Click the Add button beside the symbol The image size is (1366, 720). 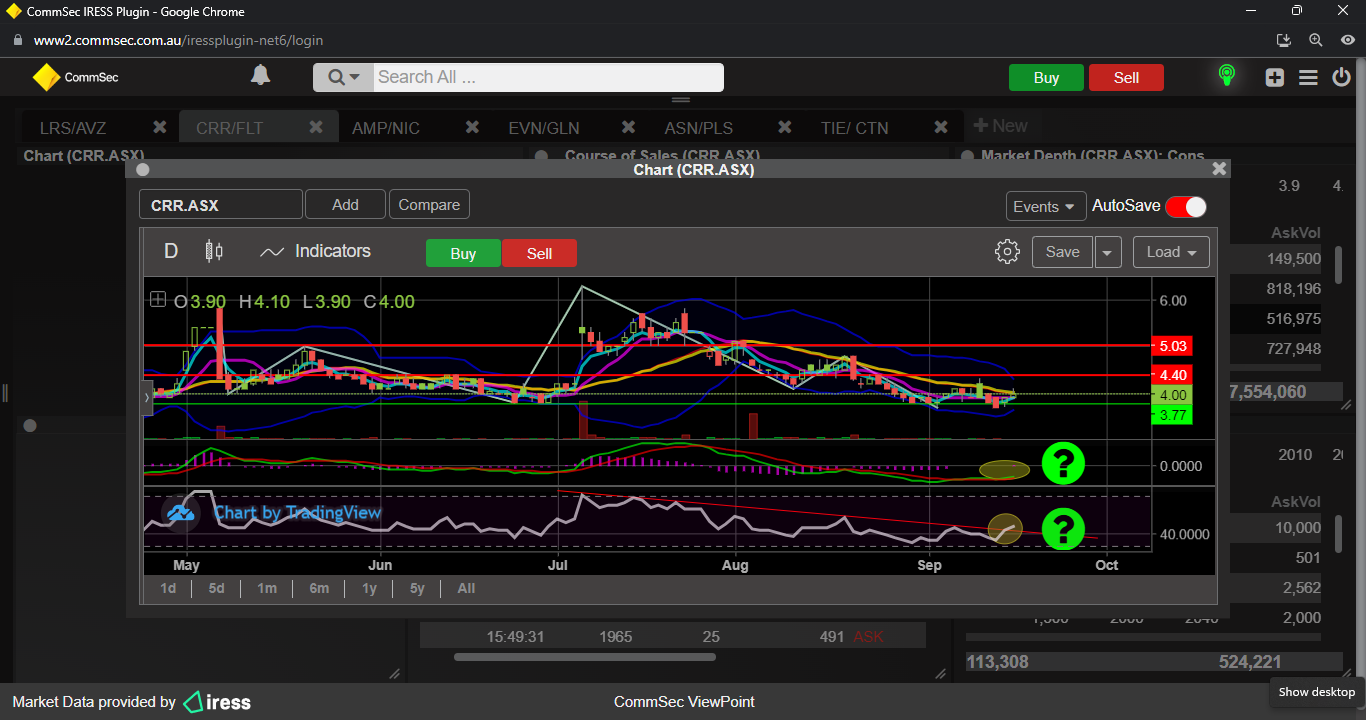pyautogui.click(x=345, y=205)
